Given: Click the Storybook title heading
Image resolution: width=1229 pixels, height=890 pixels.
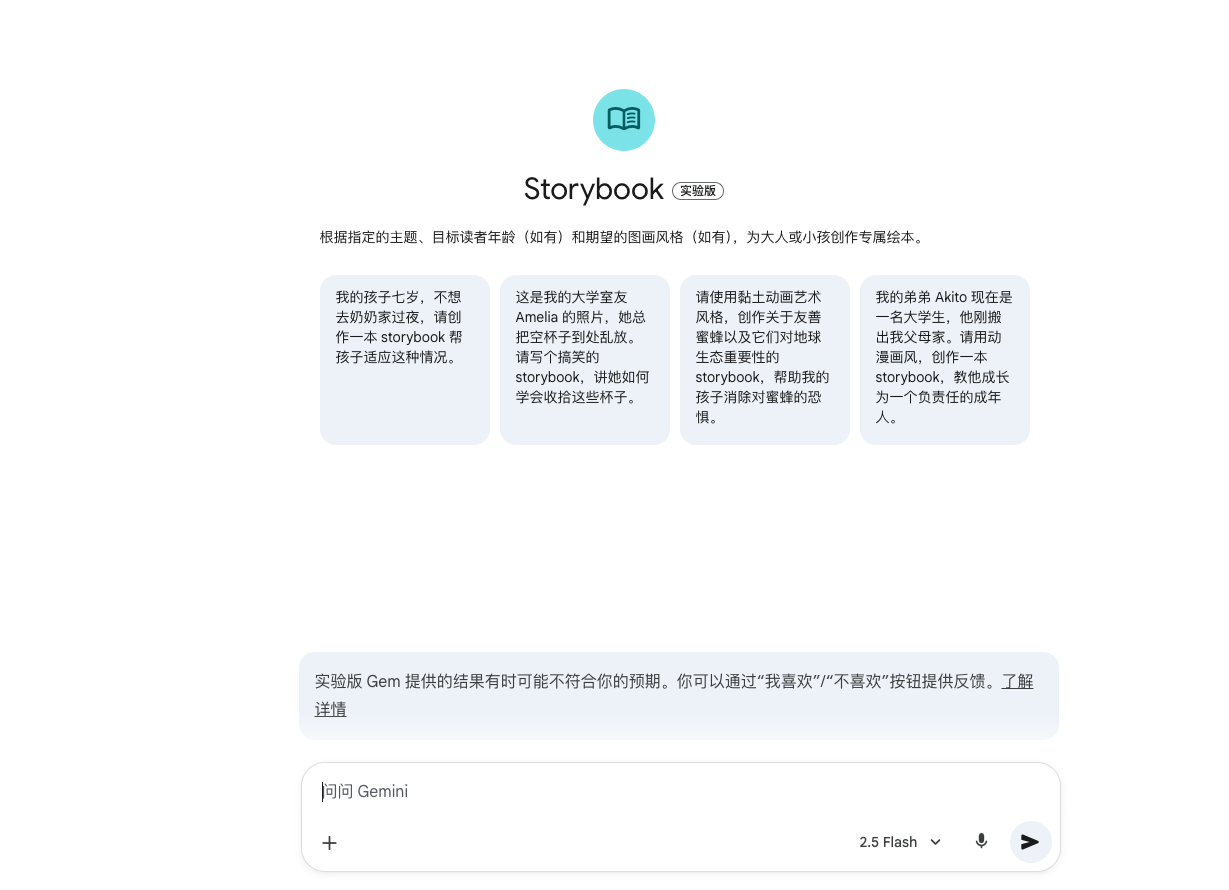Looking at the screenshot, I should pos(593,190).
